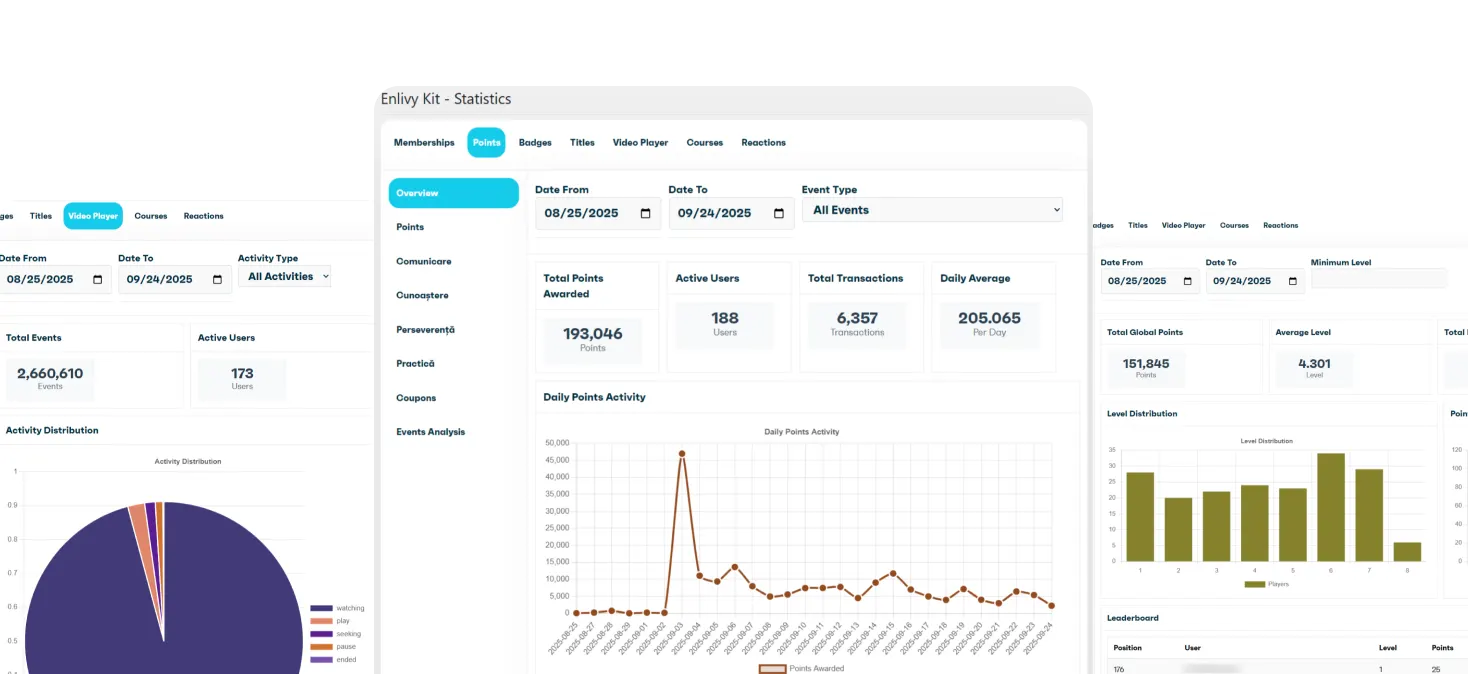Select Comunicare in the sidebar
The height and width of the screenshot is (674, 1468).
tap(424, 261)
